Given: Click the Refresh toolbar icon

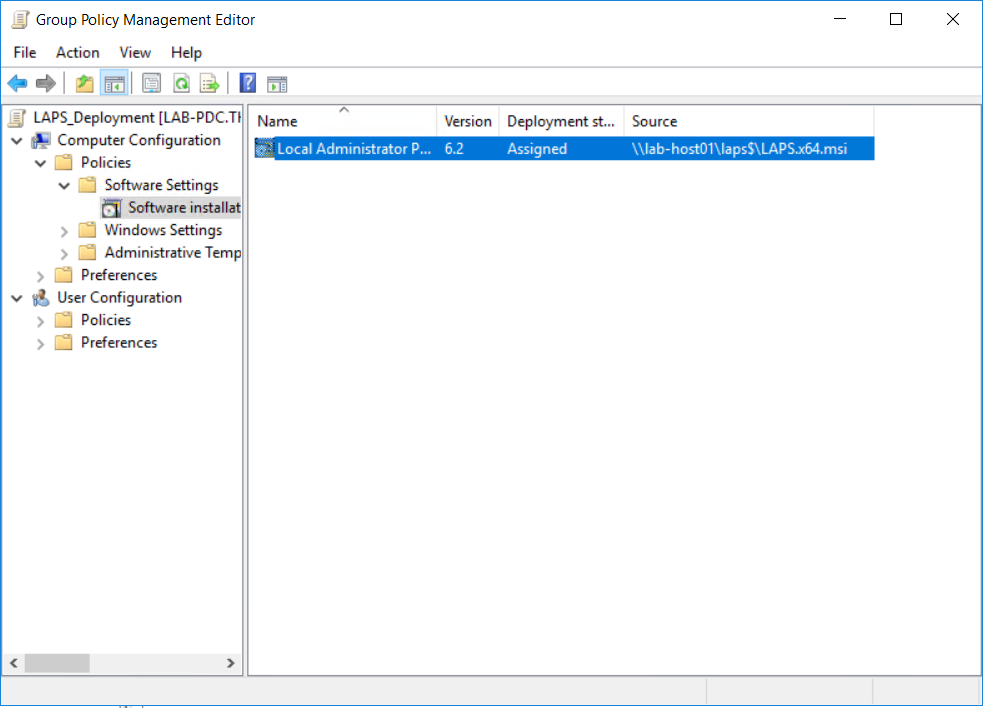Looking at the screenshot, I should (181, 84).
